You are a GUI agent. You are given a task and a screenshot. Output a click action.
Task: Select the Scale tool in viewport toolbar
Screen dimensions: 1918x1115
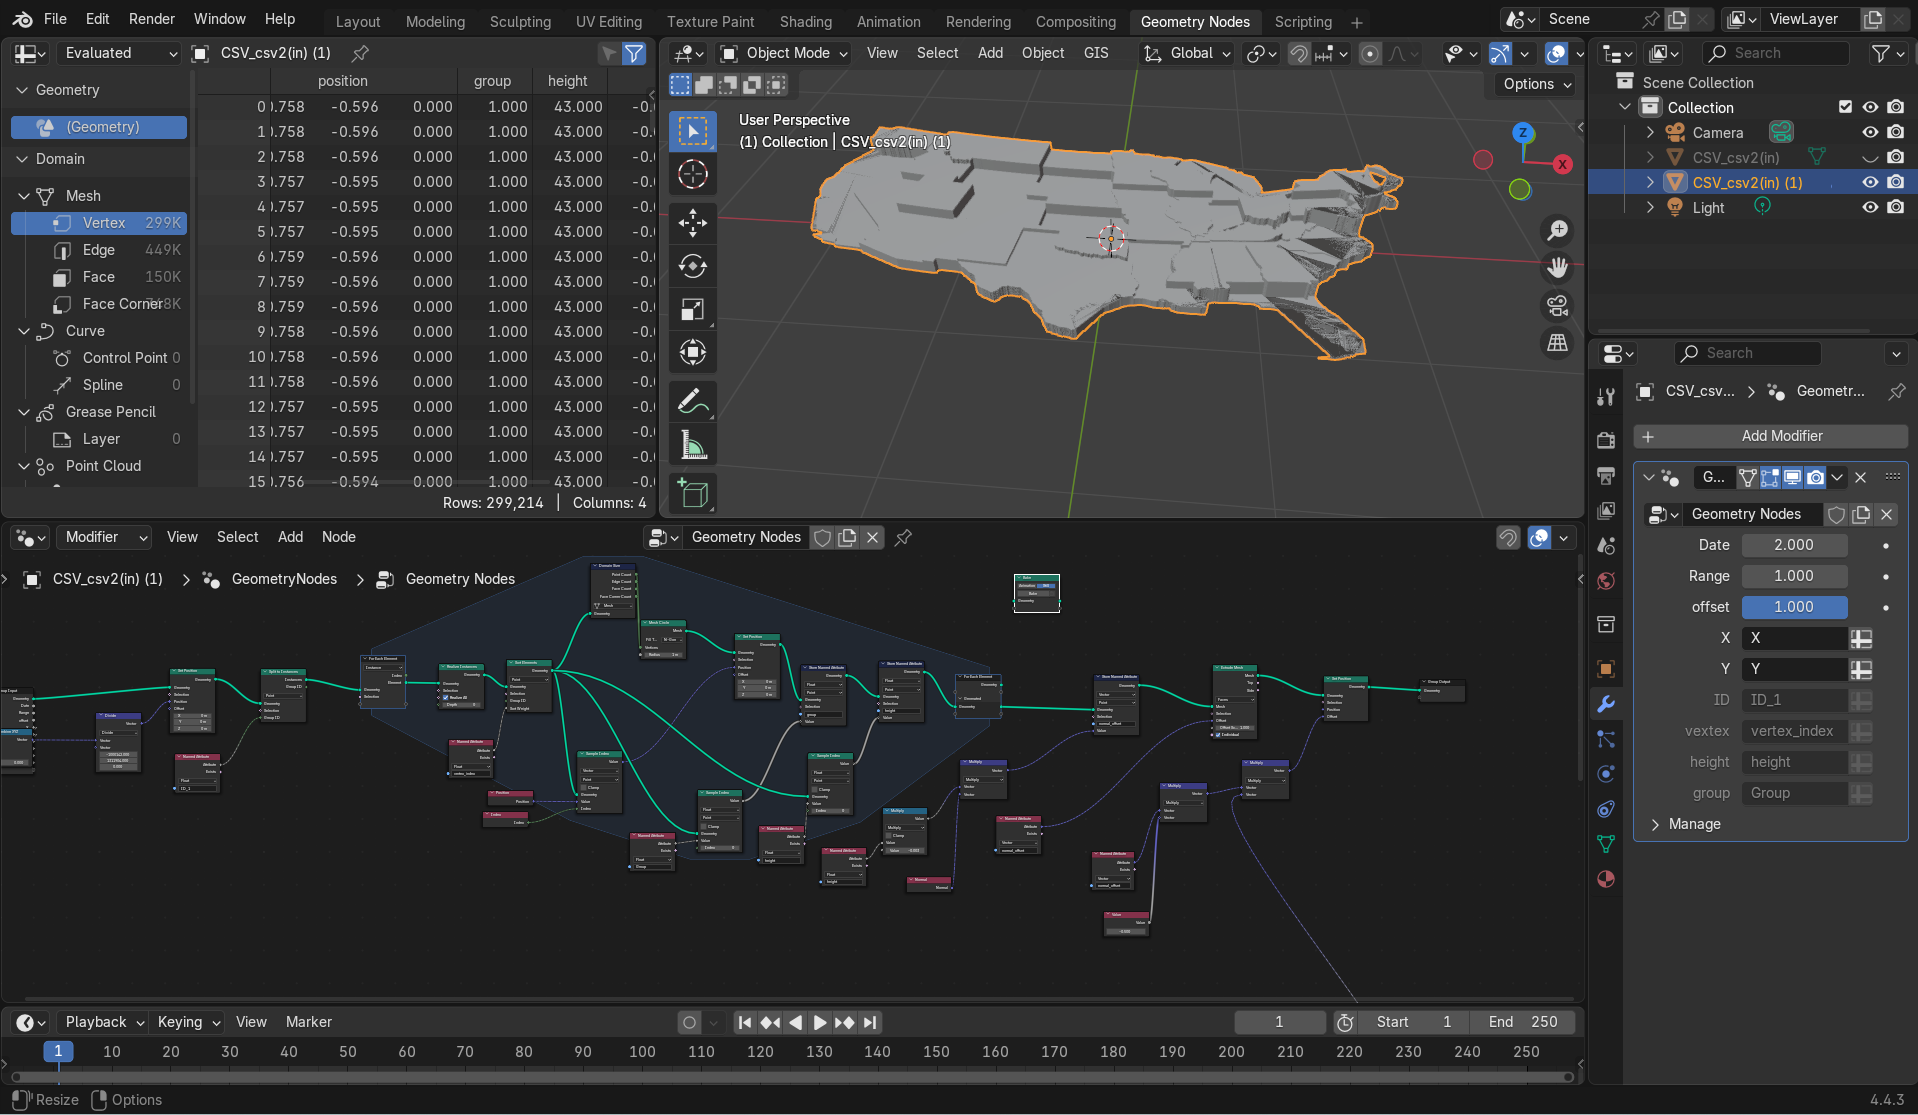692,310
